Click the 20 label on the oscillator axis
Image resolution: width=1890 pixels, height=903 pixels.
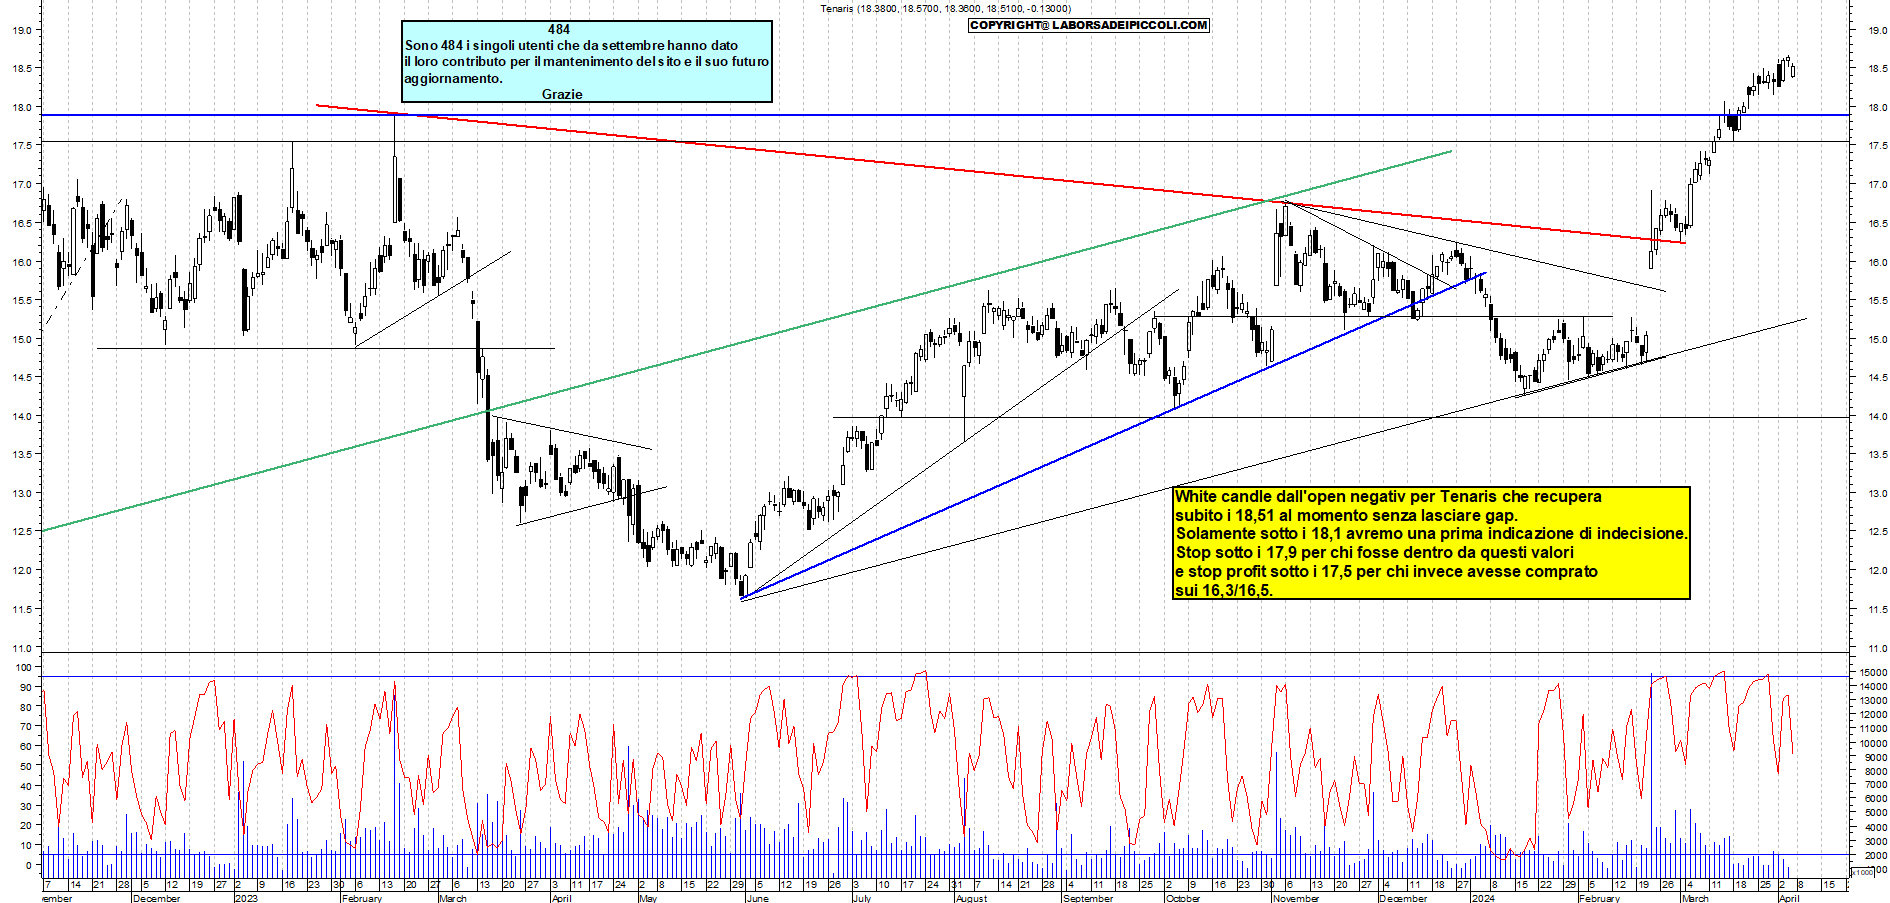[25, 826]
